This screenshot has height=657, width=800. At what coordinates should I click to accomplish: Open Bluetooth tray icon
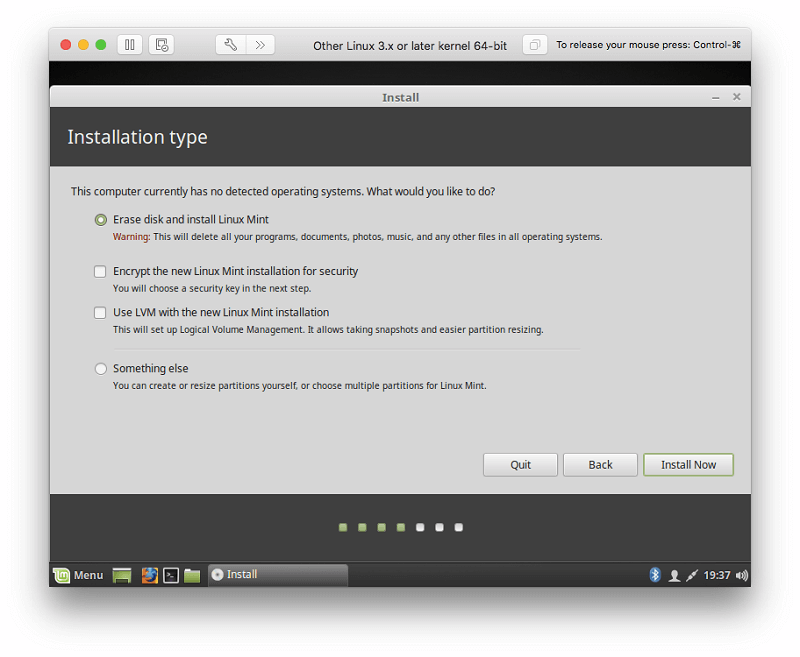pos(655,575)
